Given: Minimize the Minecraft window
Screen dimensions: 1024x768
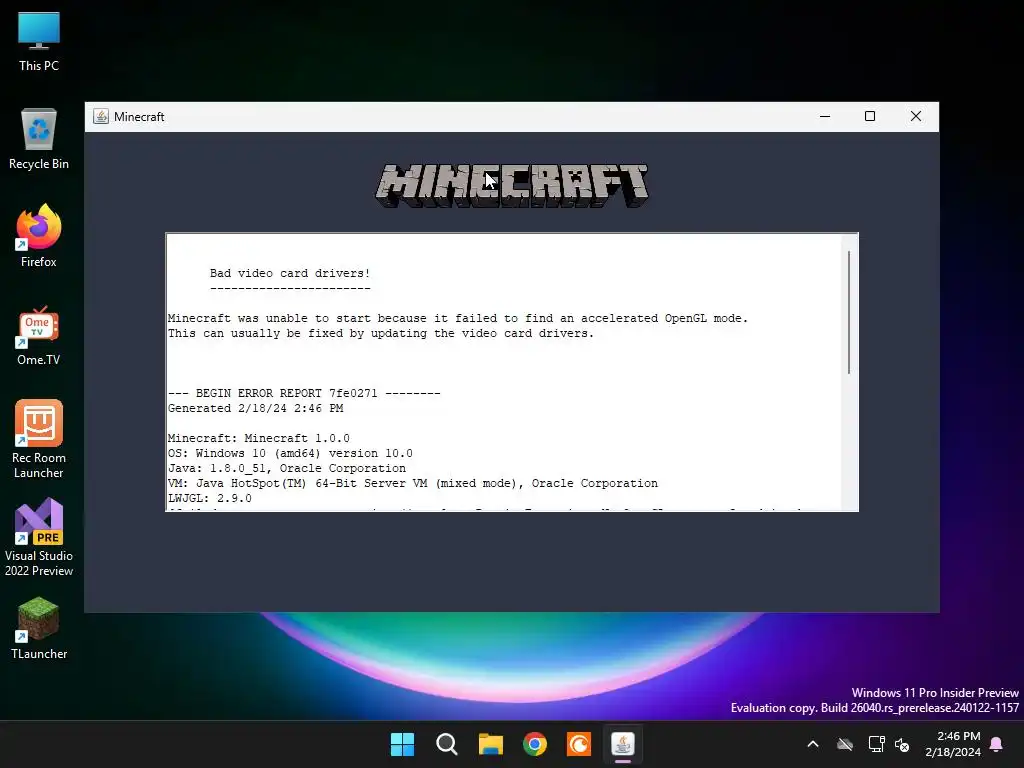Looking at the screenshot, I should click(x=825, y=116).
